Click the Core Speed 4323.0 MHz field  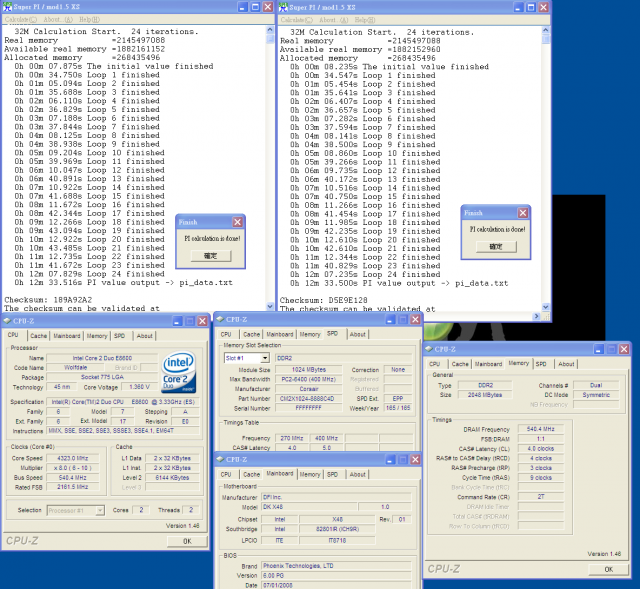coord(73,458)
